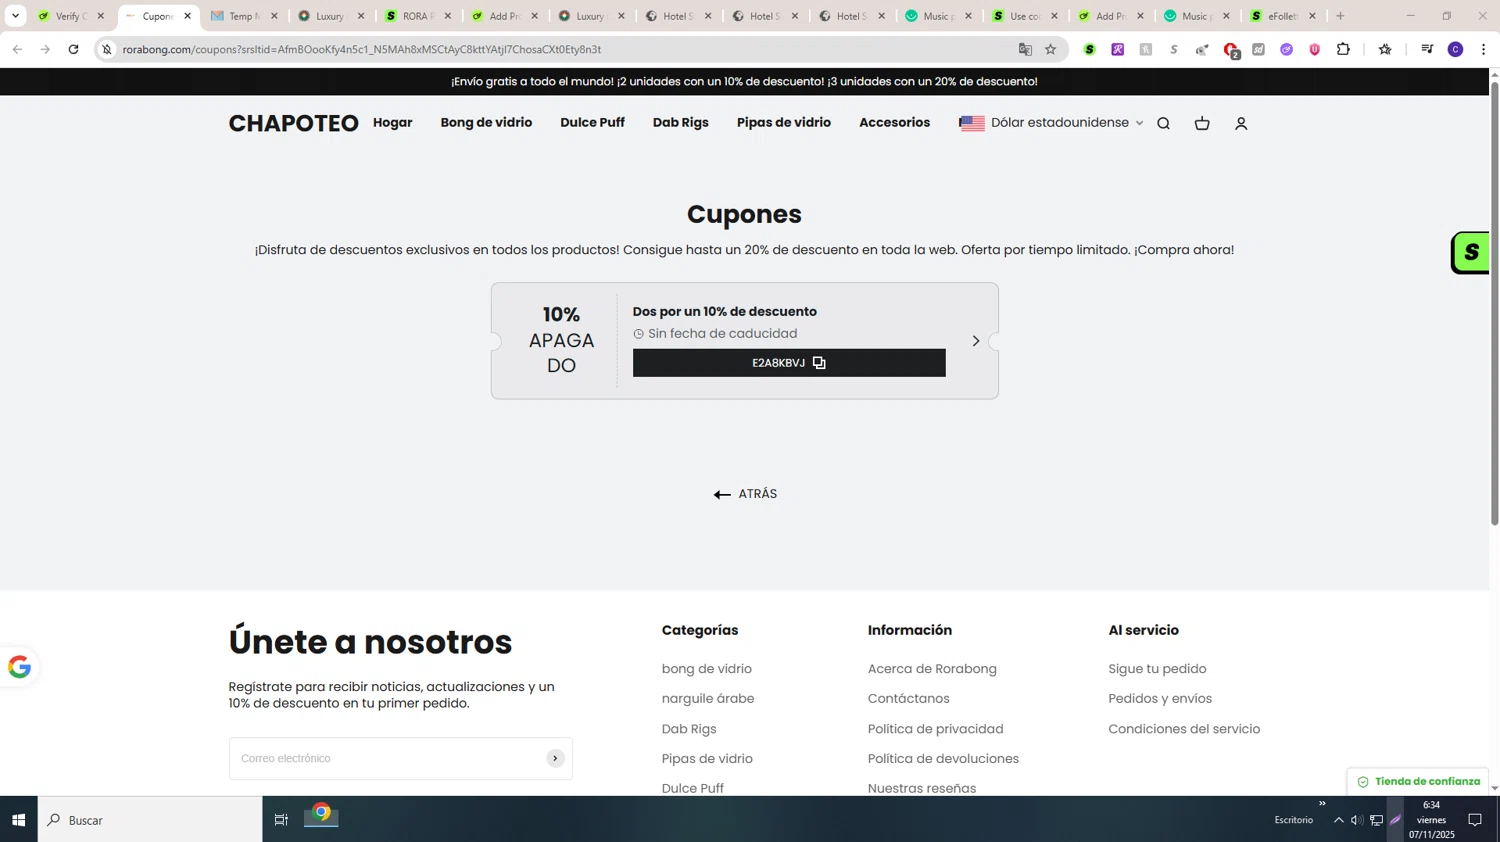This screenshot has width=1500, height=842.
Task: Open the Política de devoluciones link
Action: pyautogui.click(x=943, y=759)
